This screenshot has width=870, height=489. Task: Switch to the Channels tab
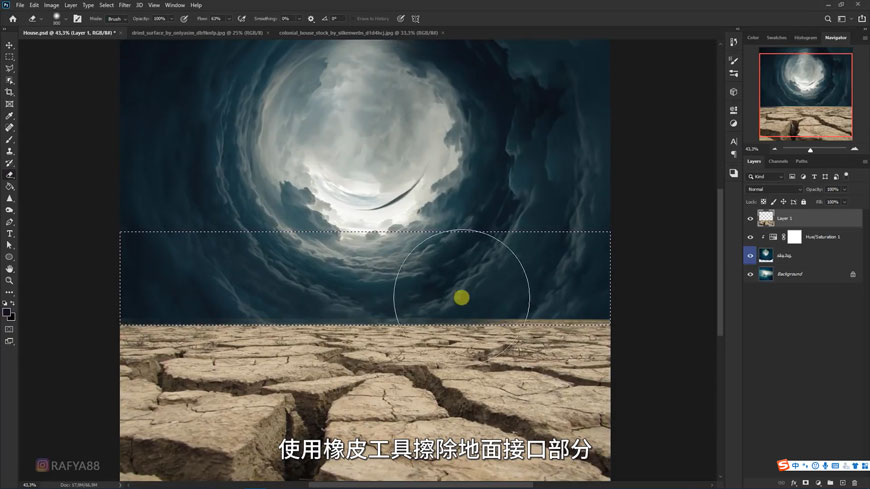click(x=777, y=161)
